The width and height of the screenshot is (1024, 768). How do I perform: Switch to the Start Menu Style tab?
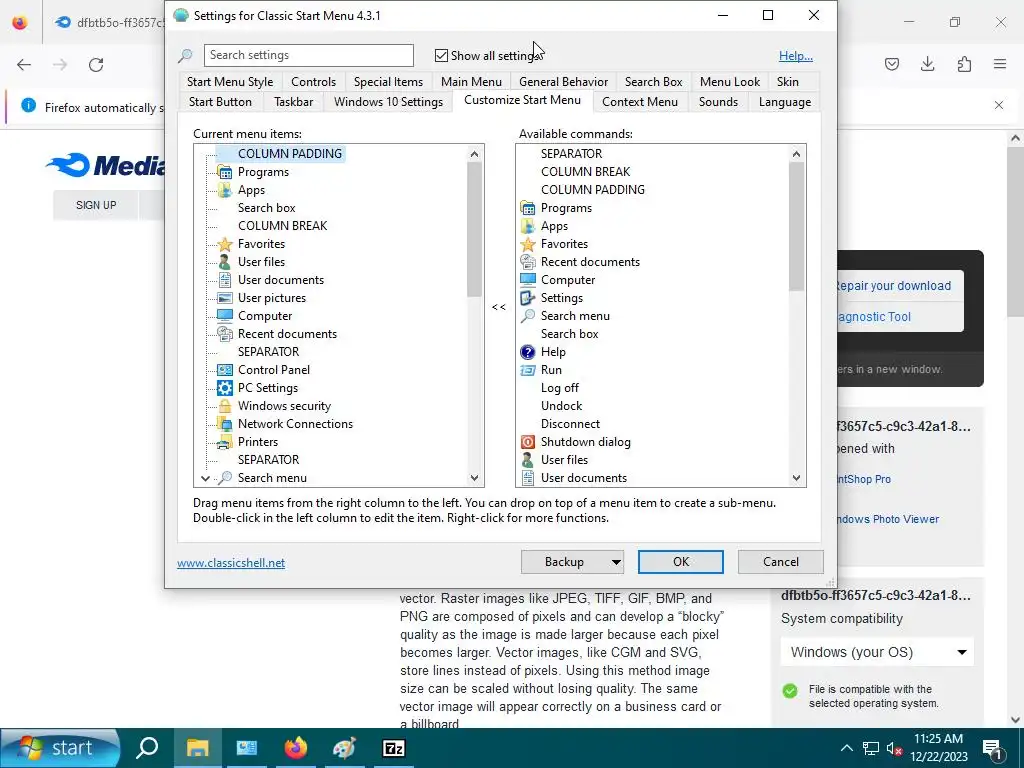(x=230, y=82)
